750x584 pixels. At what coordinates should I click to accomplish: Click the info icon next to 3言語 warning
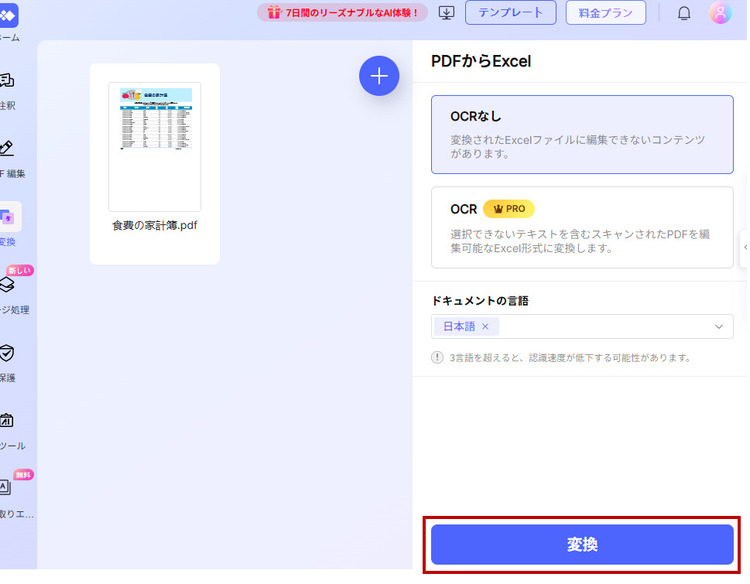click(x=437, y=357)
